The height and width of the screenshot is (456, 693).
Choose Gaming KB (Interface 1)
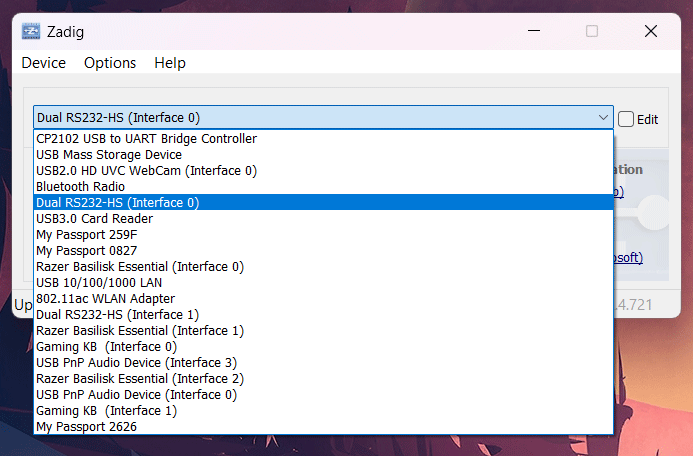[x=324, y=410]
